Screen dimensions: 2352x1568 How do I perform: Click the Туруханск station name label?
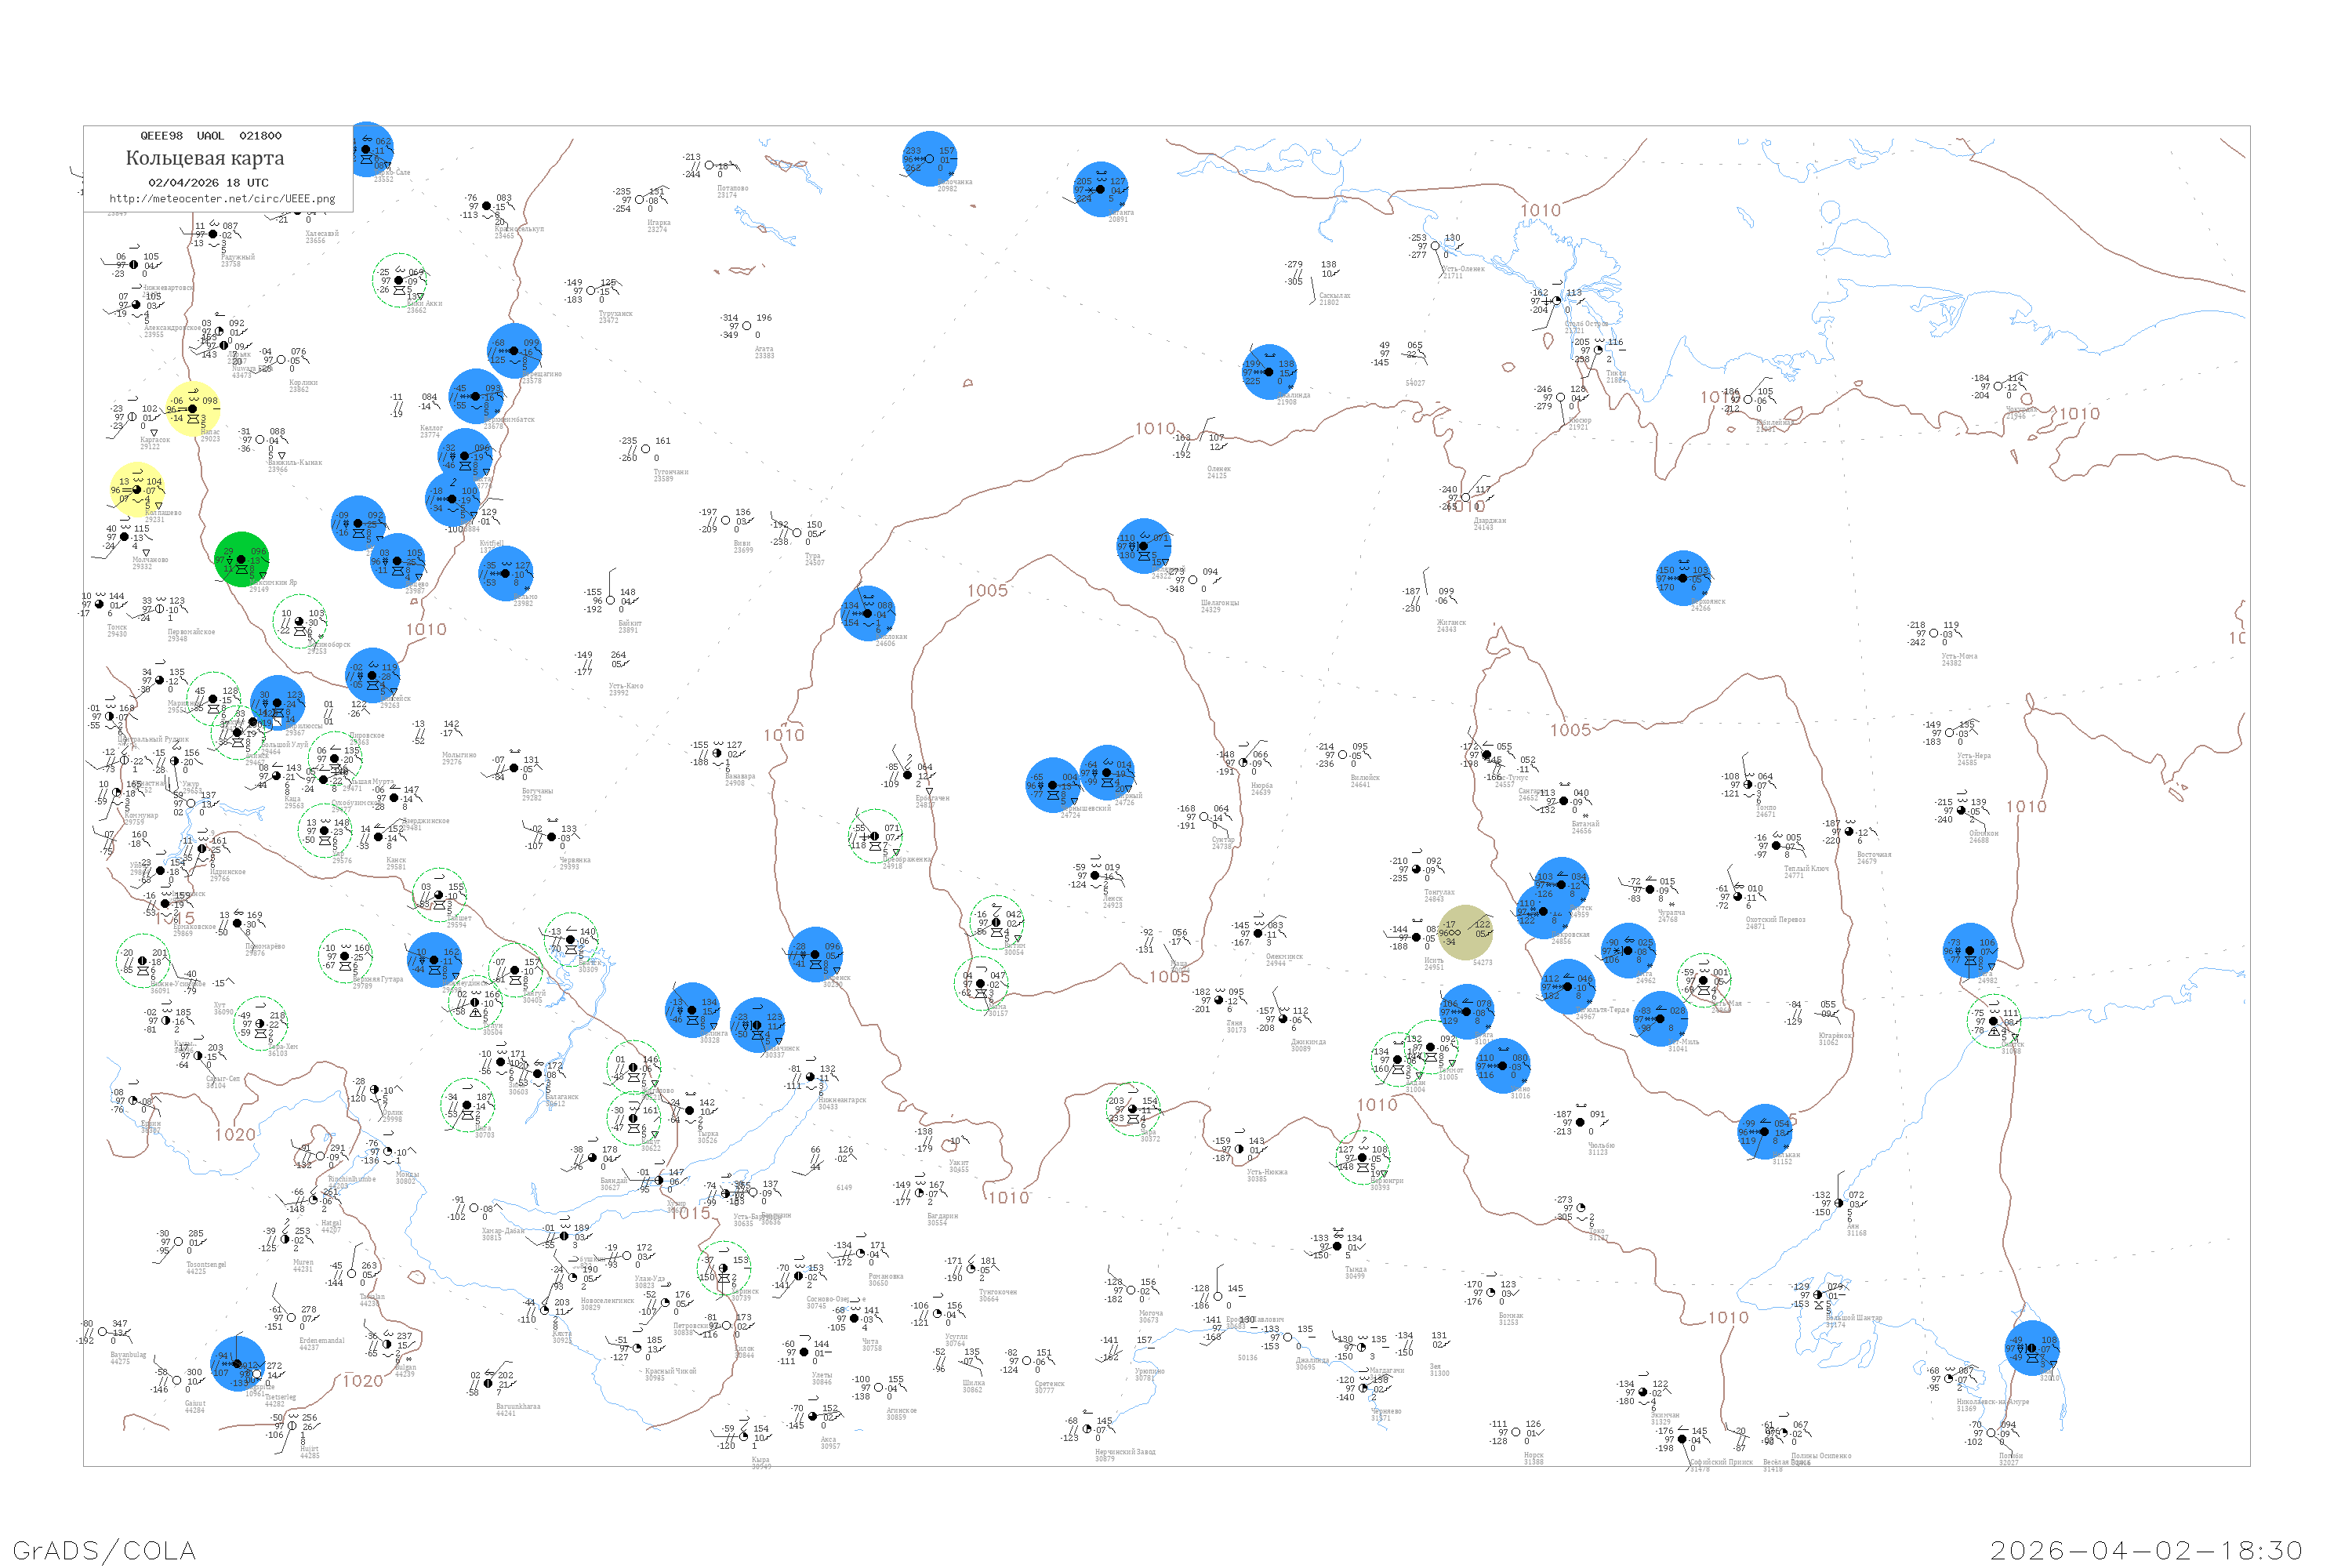[x=615, y=313]
